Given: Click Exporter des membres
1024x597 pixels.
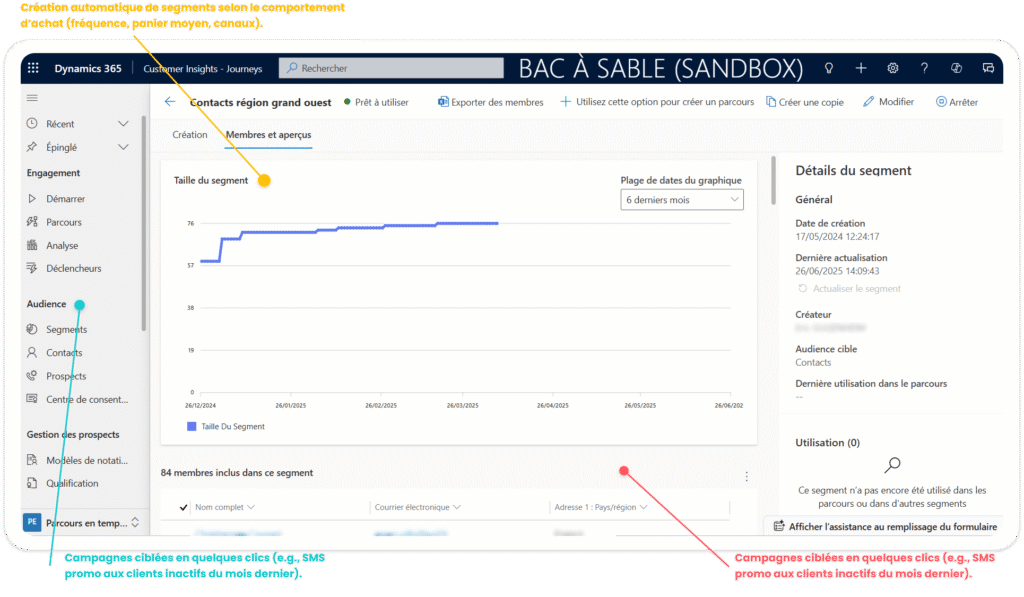Looking at the screenshot, I should tap(490, 102).
